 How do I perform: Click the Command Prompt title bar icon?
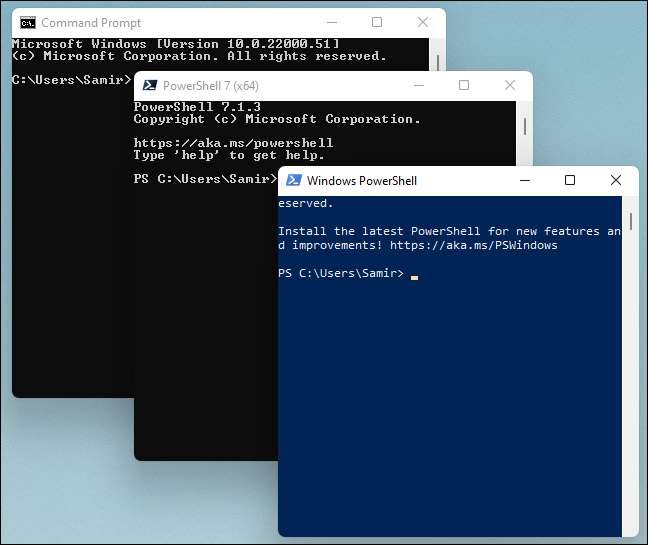(28, 23)
